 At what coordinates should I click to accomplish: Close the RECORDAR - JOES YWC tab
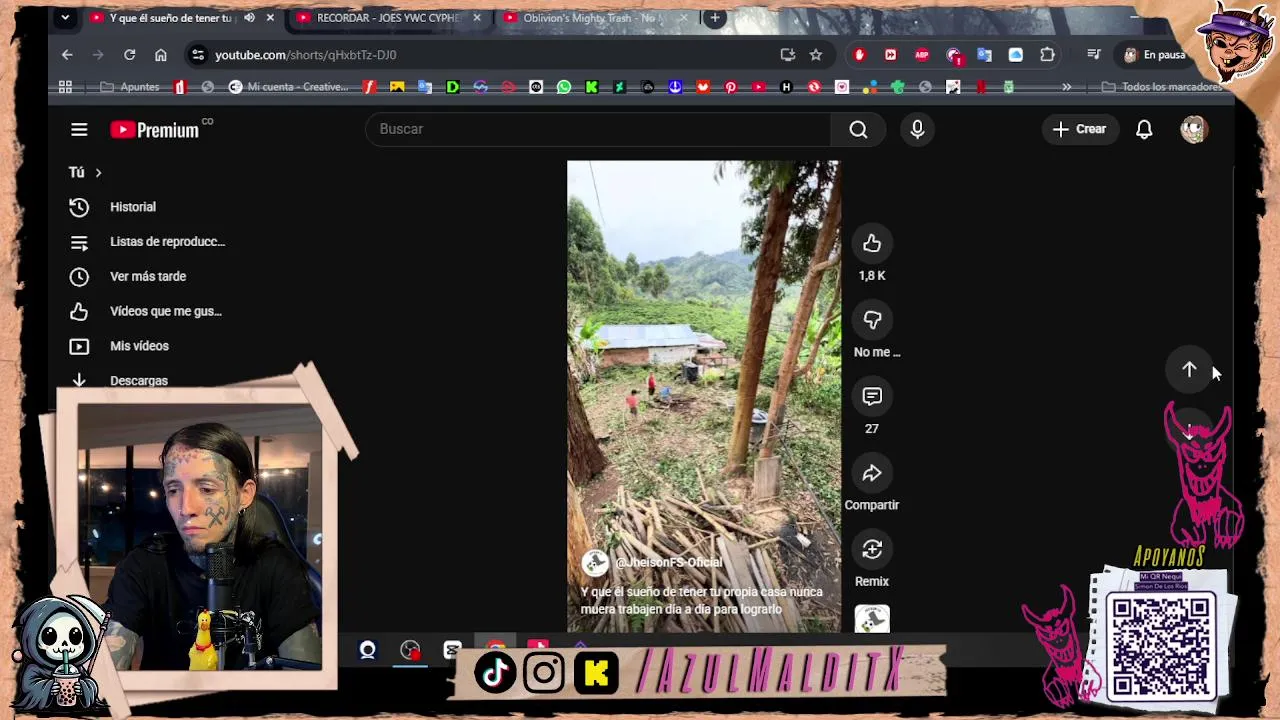(477, 18)
